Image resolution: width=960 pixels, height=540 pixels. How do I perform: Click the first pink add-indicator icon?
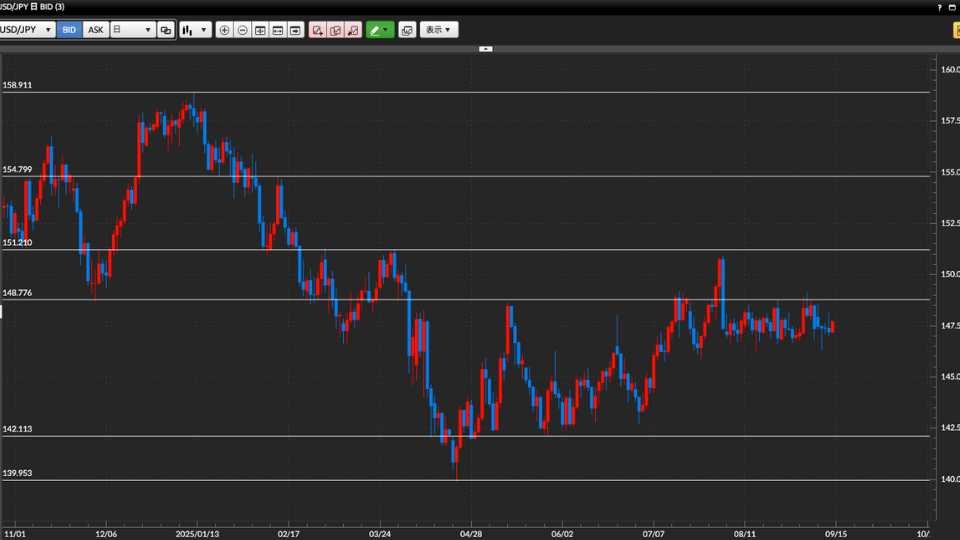(x=317, y=30)
